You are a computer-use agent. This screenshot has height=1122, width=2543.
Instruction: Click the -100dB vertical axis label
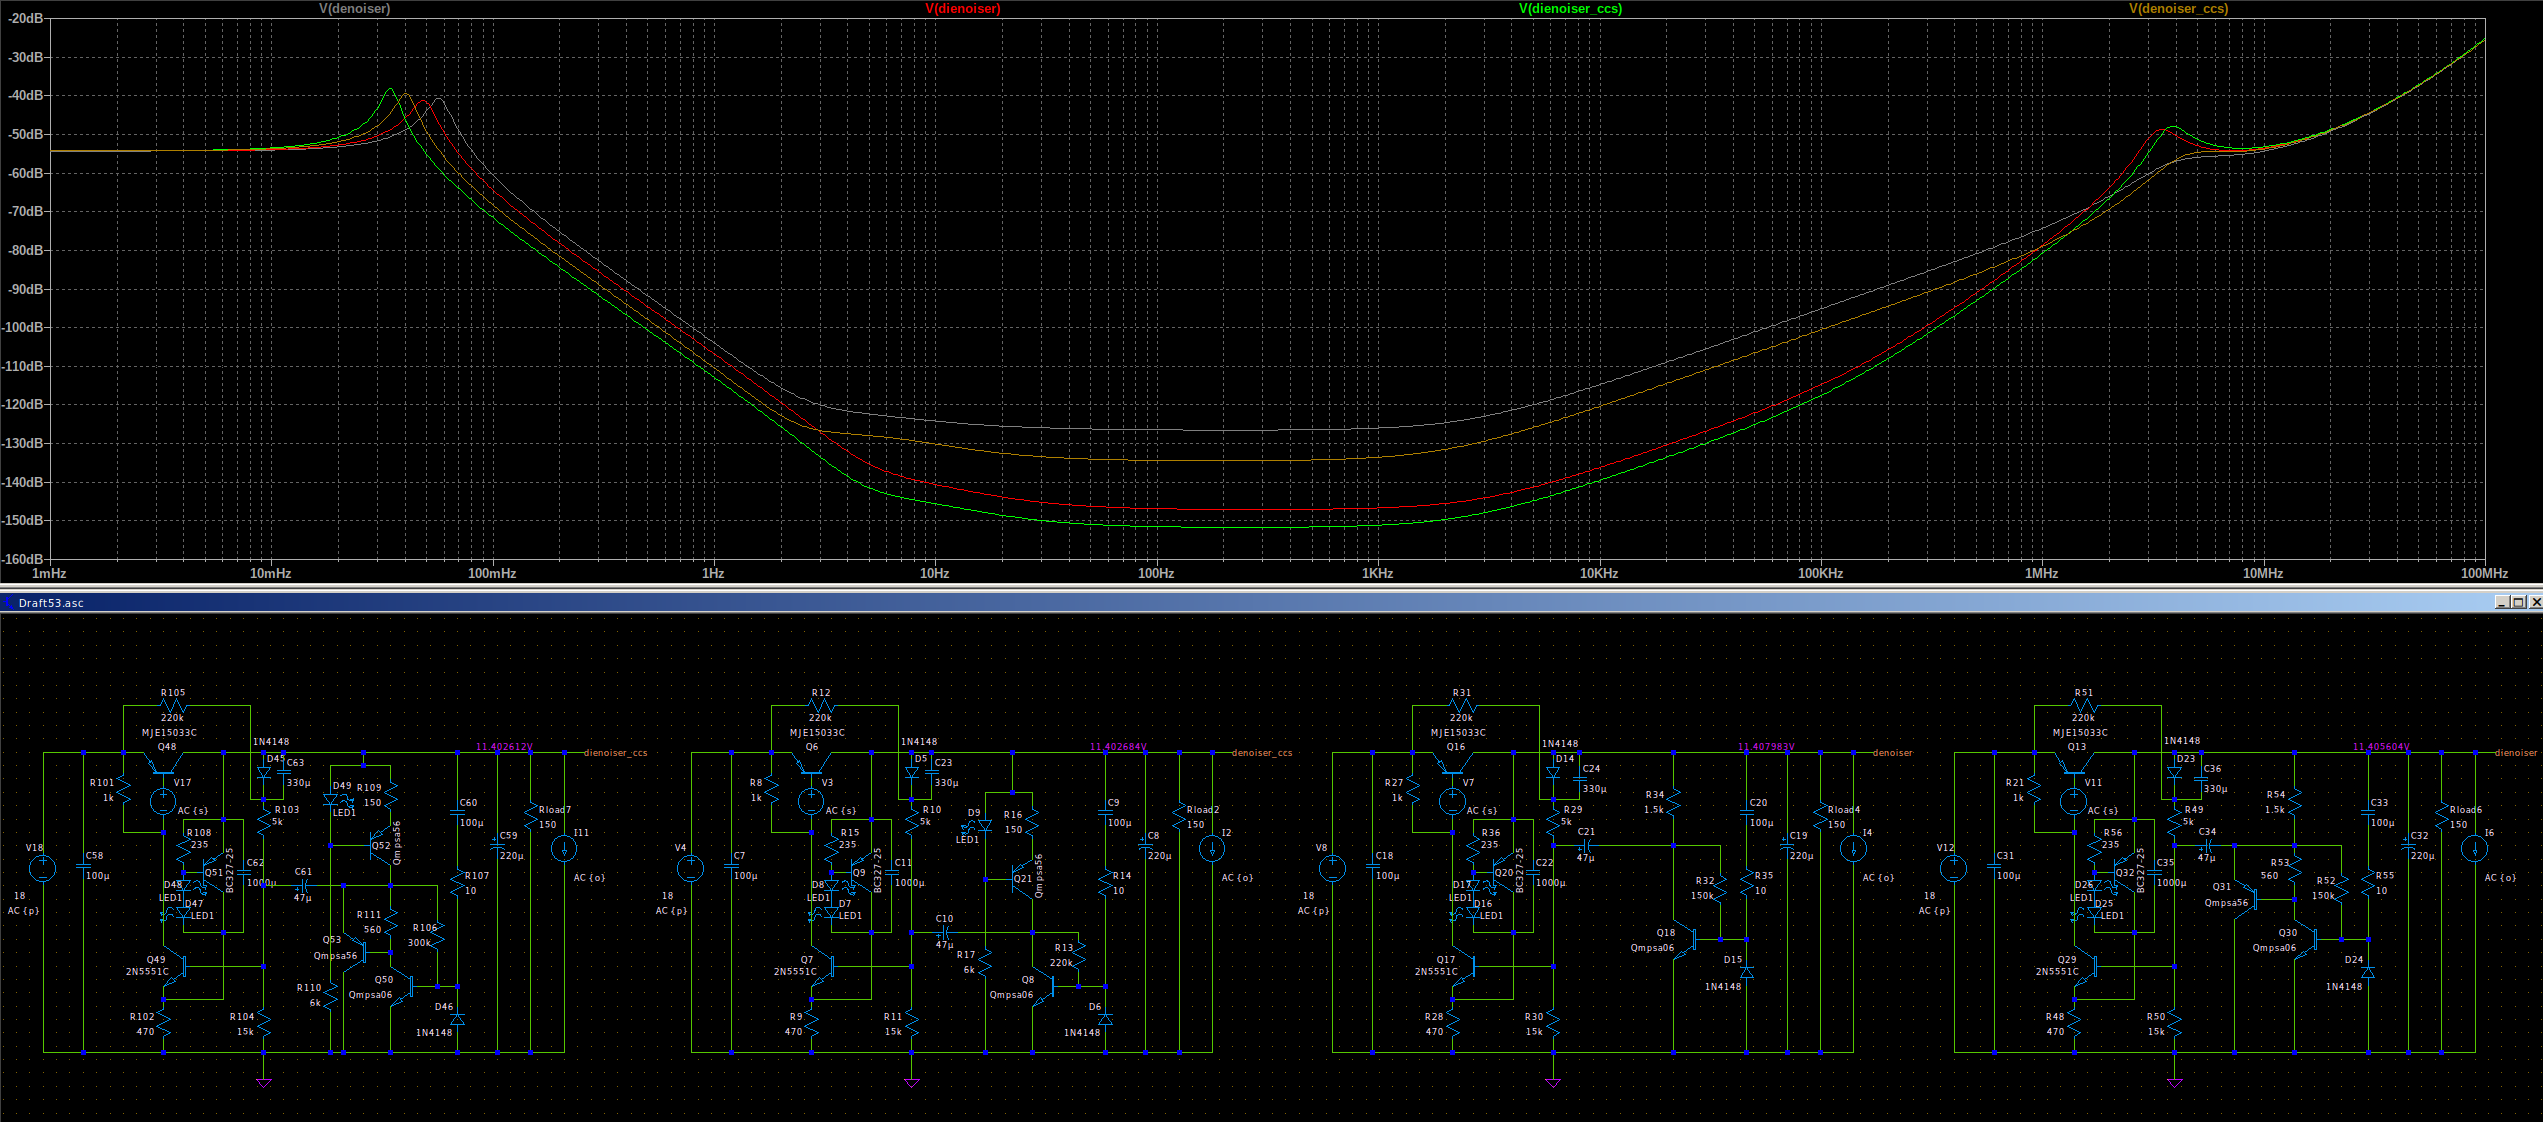point(23,327)
